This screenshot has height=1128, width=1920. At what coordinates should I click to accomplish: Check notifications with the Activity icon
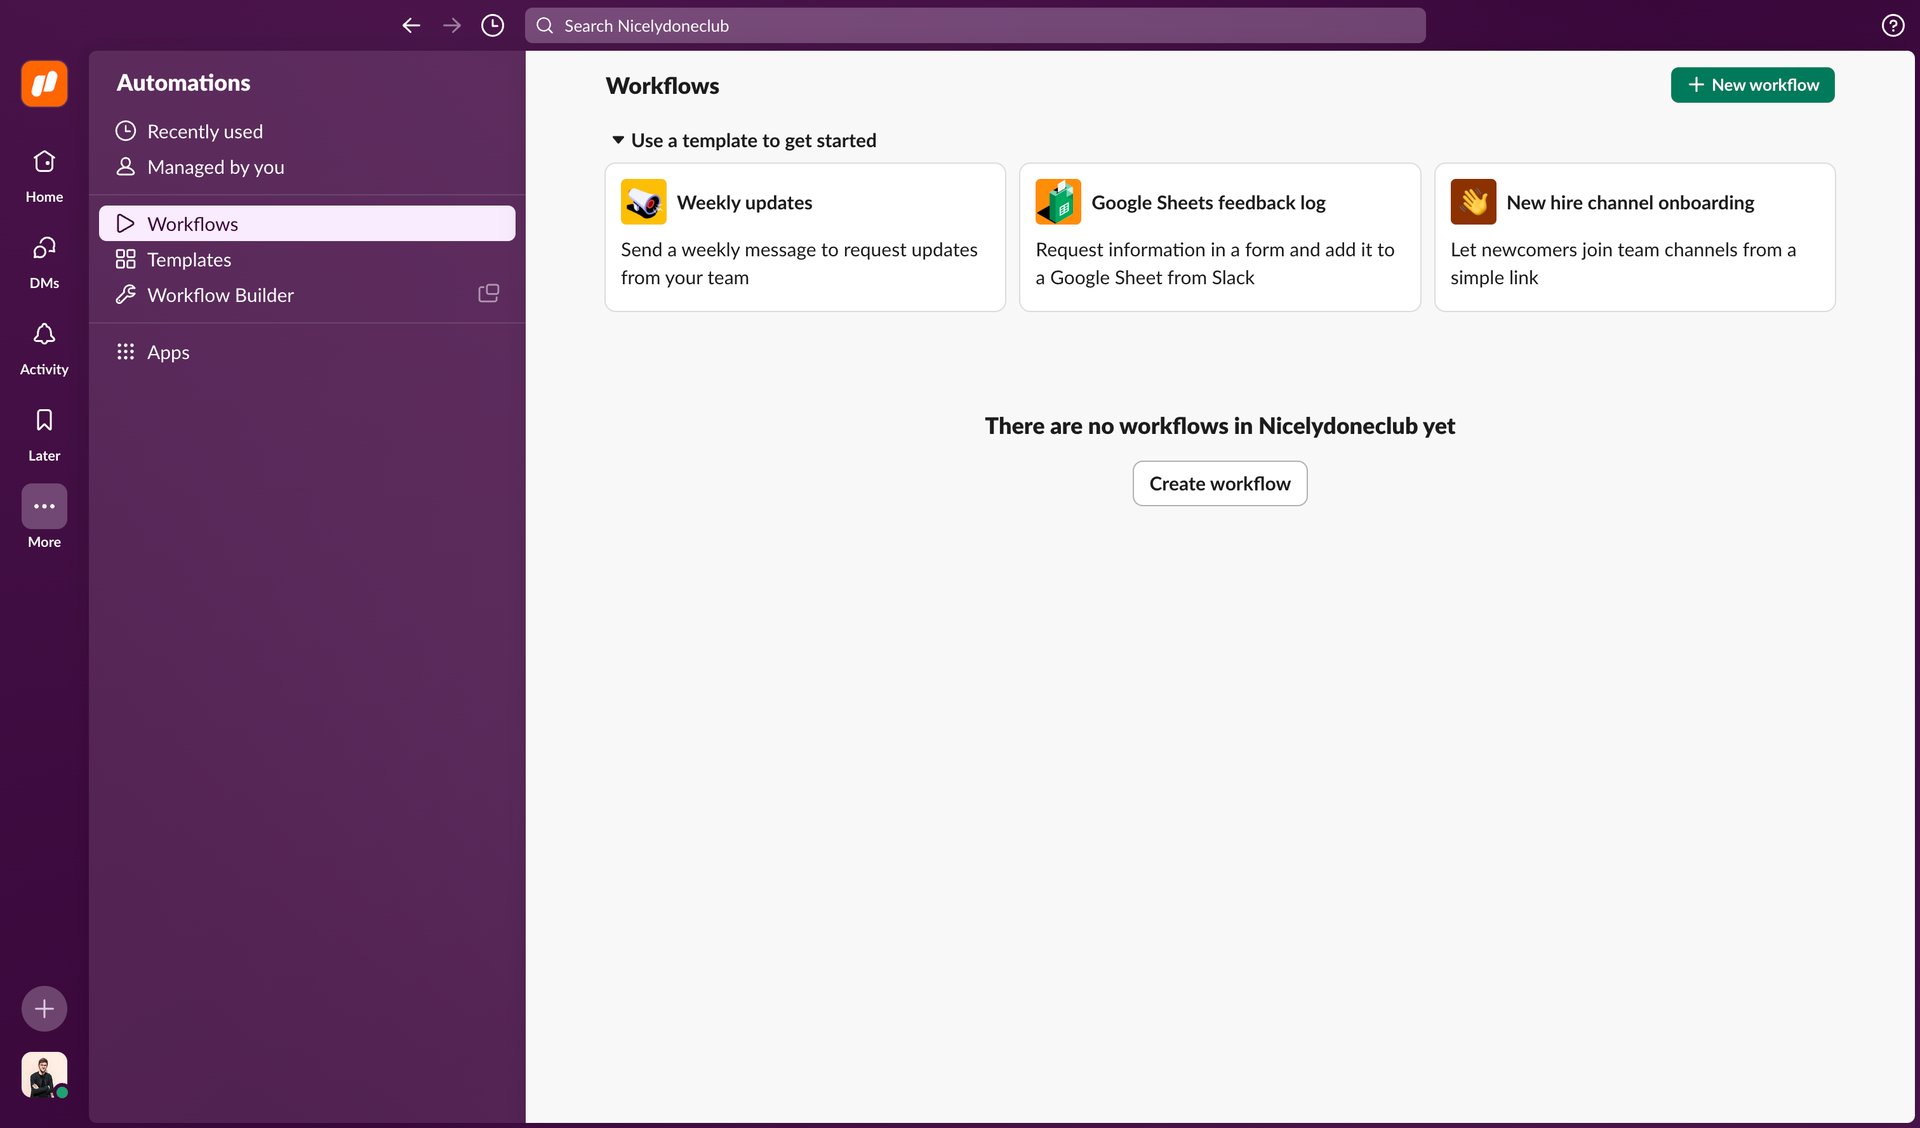tap(43, 346)
